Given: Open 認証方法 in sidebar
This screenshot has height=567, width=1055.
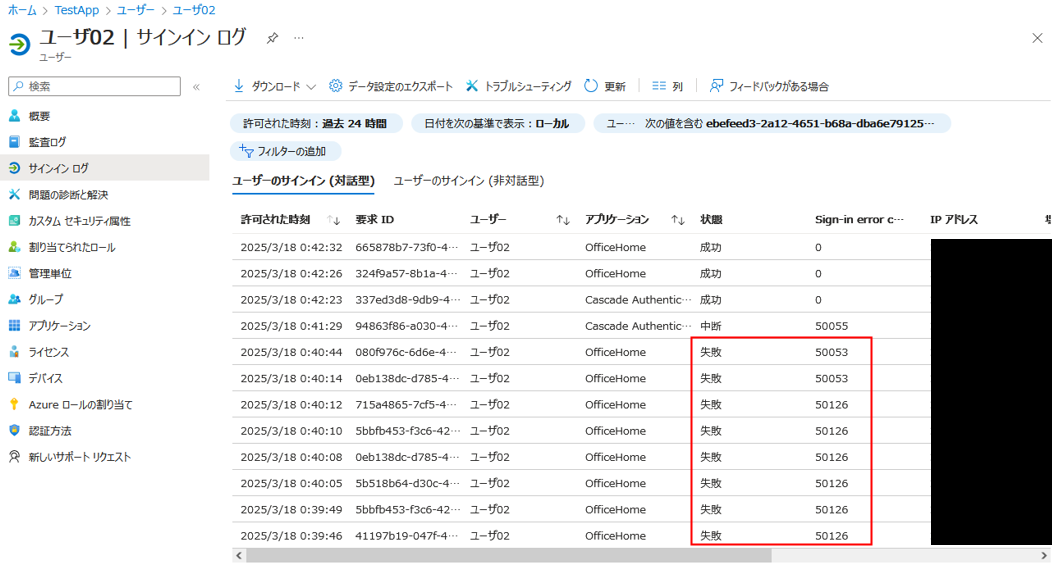Looking at the screenshot, I should tap(50, 431).
